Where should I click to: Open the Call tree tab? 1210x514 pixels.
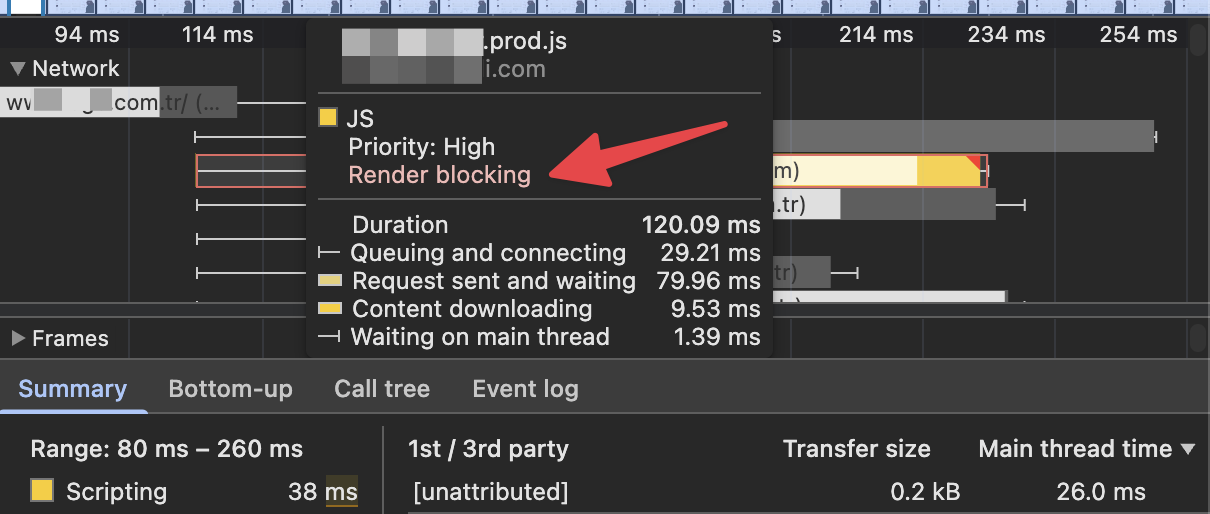pyautogui.click(x=382, y=389)
